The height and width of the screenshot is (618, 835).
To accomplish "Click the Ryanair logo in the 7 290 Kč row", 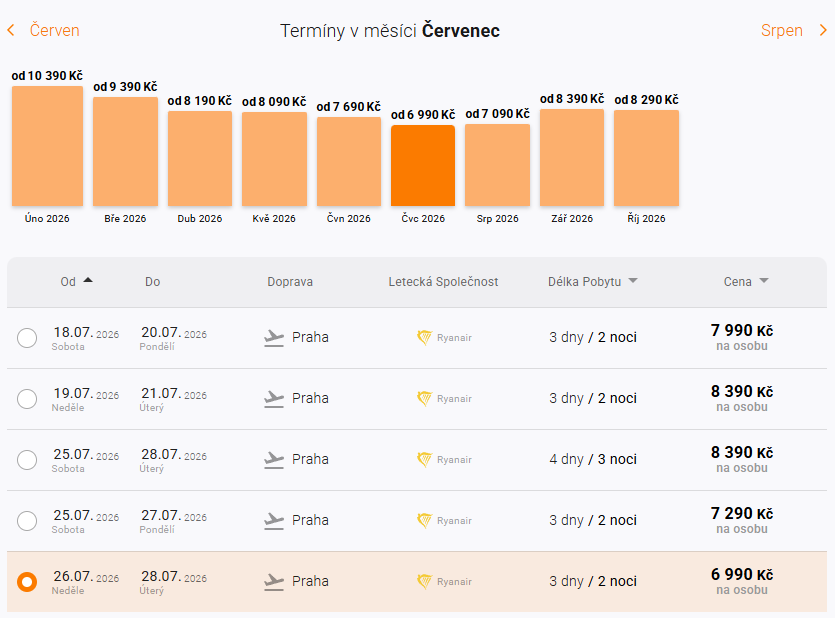I will click(424, 521).
